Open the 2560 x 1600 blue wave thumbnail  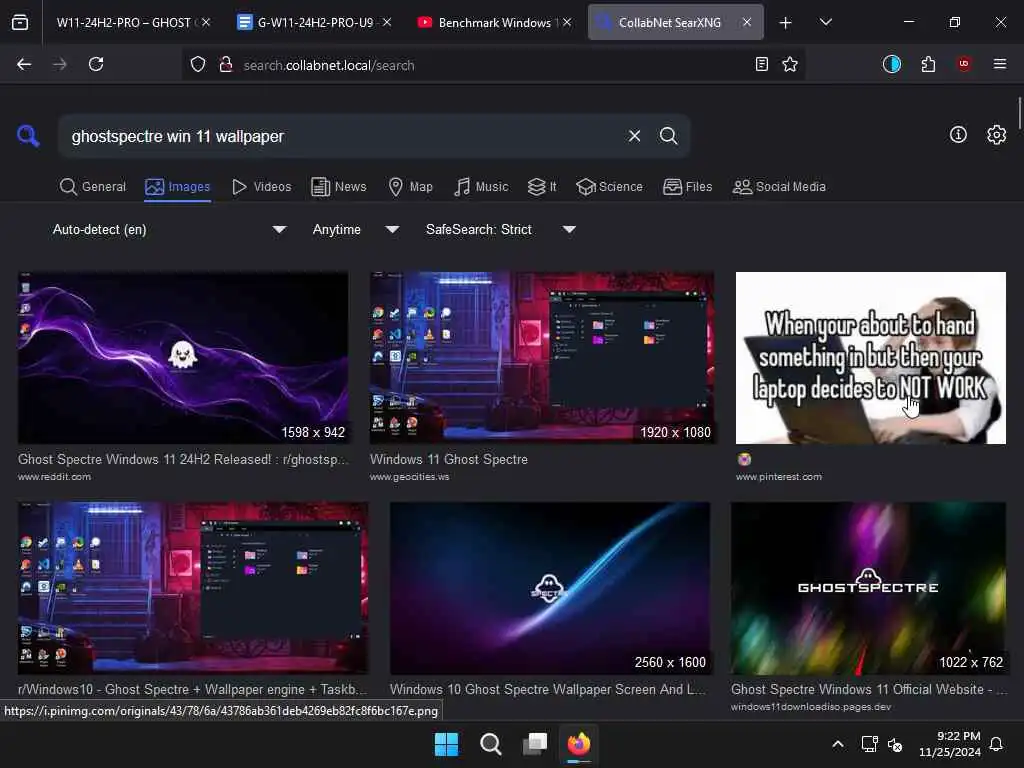(x=550, y=588)
